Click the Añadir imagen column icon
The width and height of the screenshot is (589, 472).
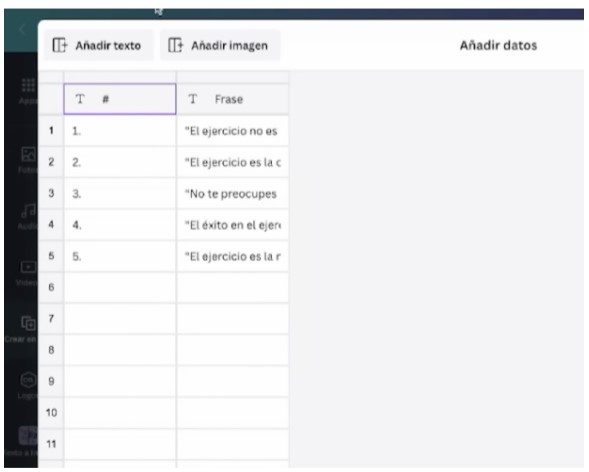176,45
